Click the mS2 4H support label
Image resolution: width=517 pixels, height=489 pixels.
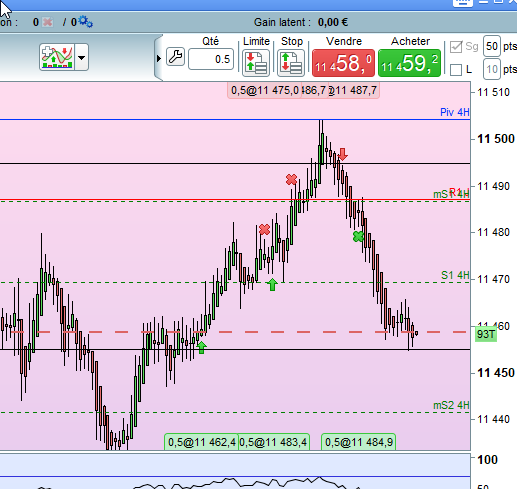coord(451,405)
